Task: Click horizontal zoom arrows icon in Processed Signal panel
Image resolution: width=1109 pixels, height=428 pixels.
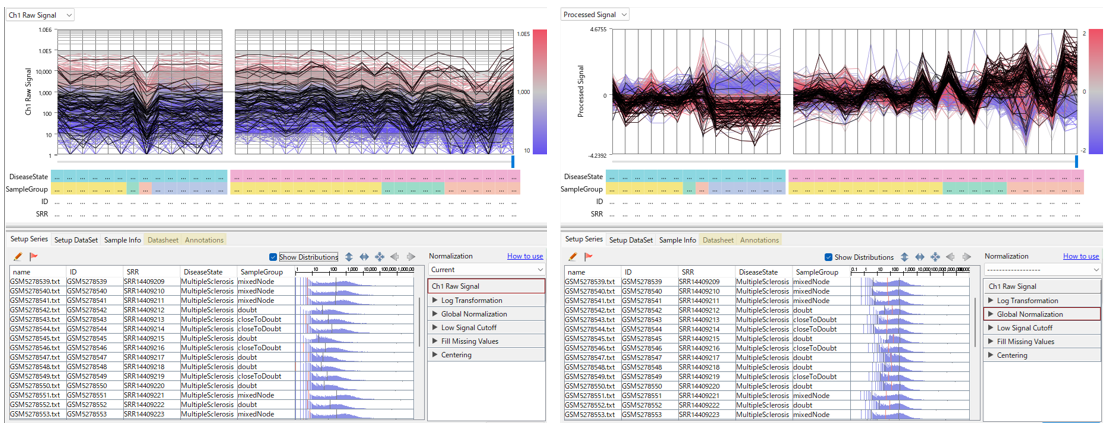Action: [x=919, y=257]
